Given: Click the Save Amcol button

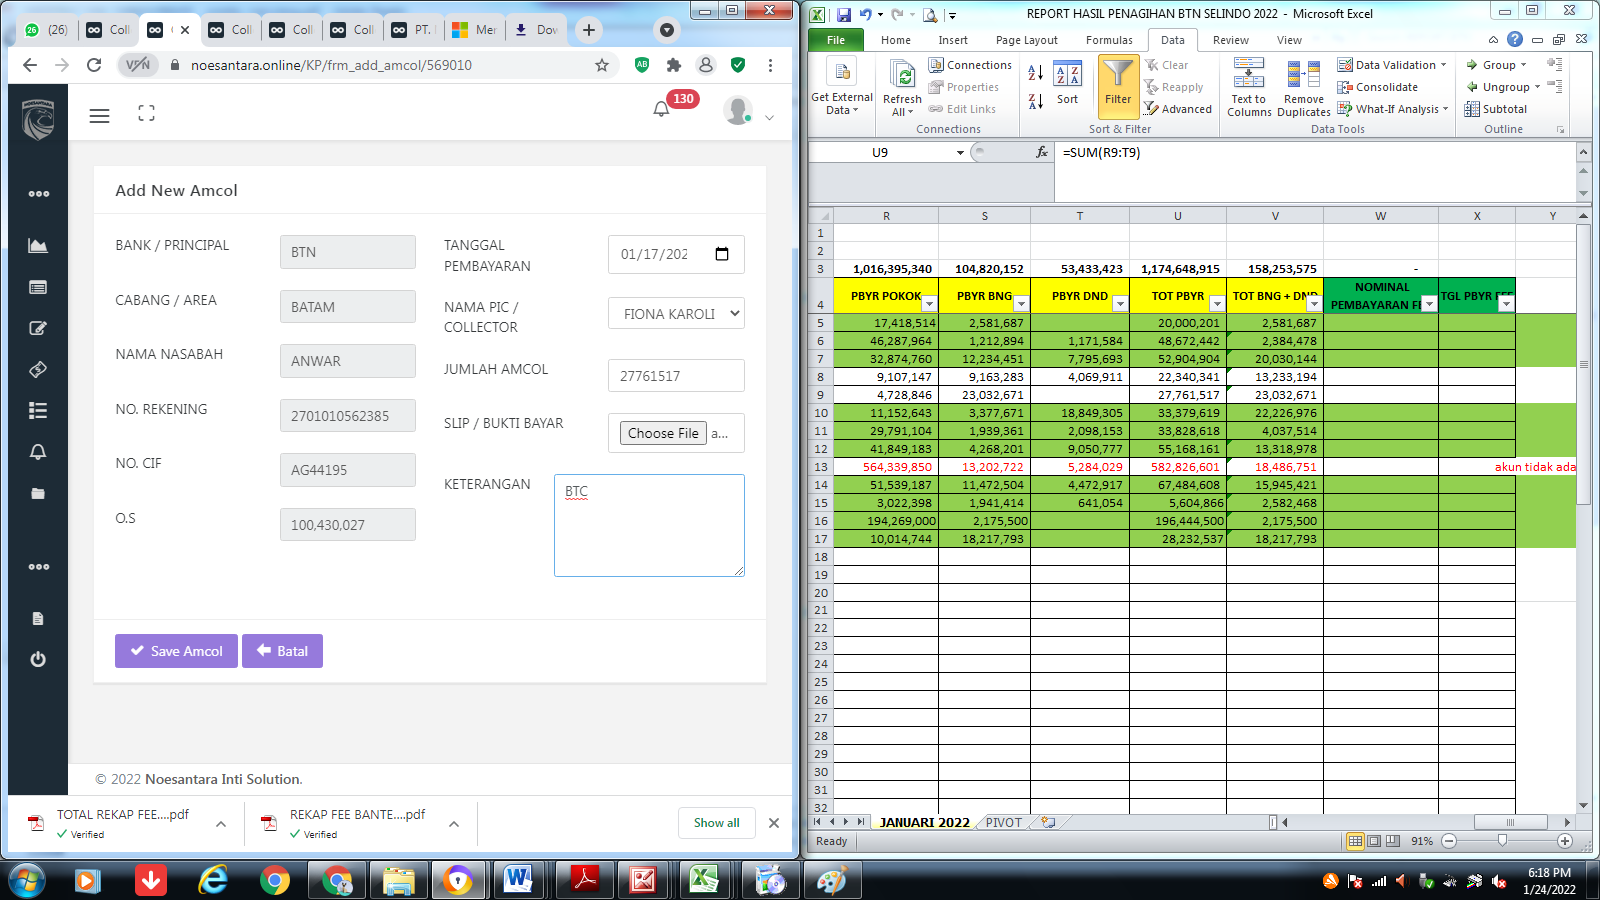Looking at the screenshot, I should coord(176,651).
